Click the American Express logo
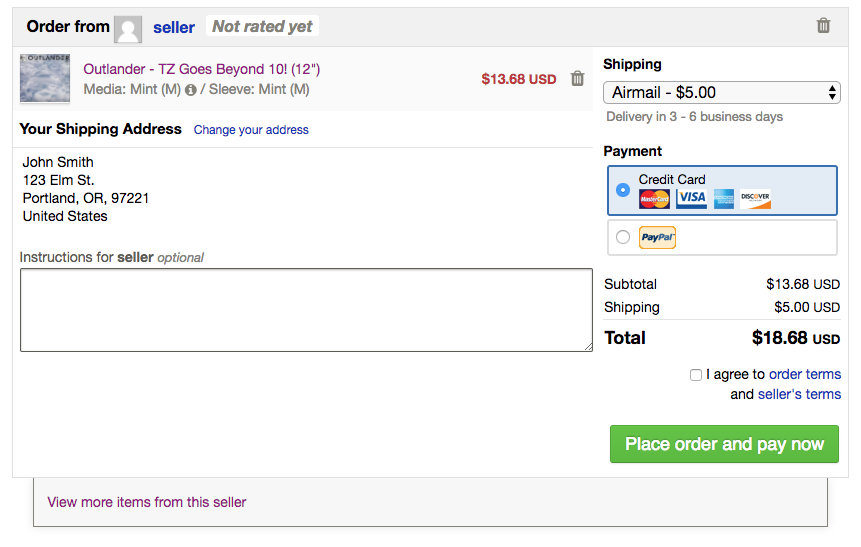 724,198
